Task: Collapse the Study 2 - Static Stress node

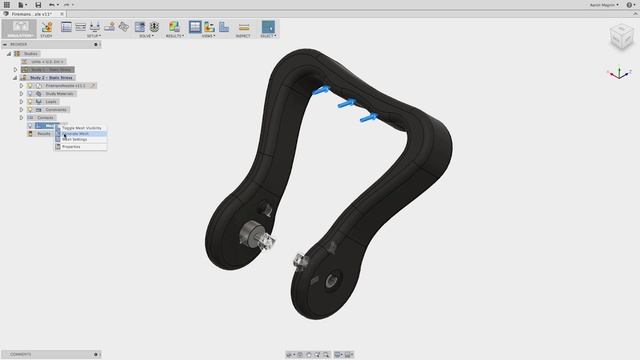Action: coord(15,78)
